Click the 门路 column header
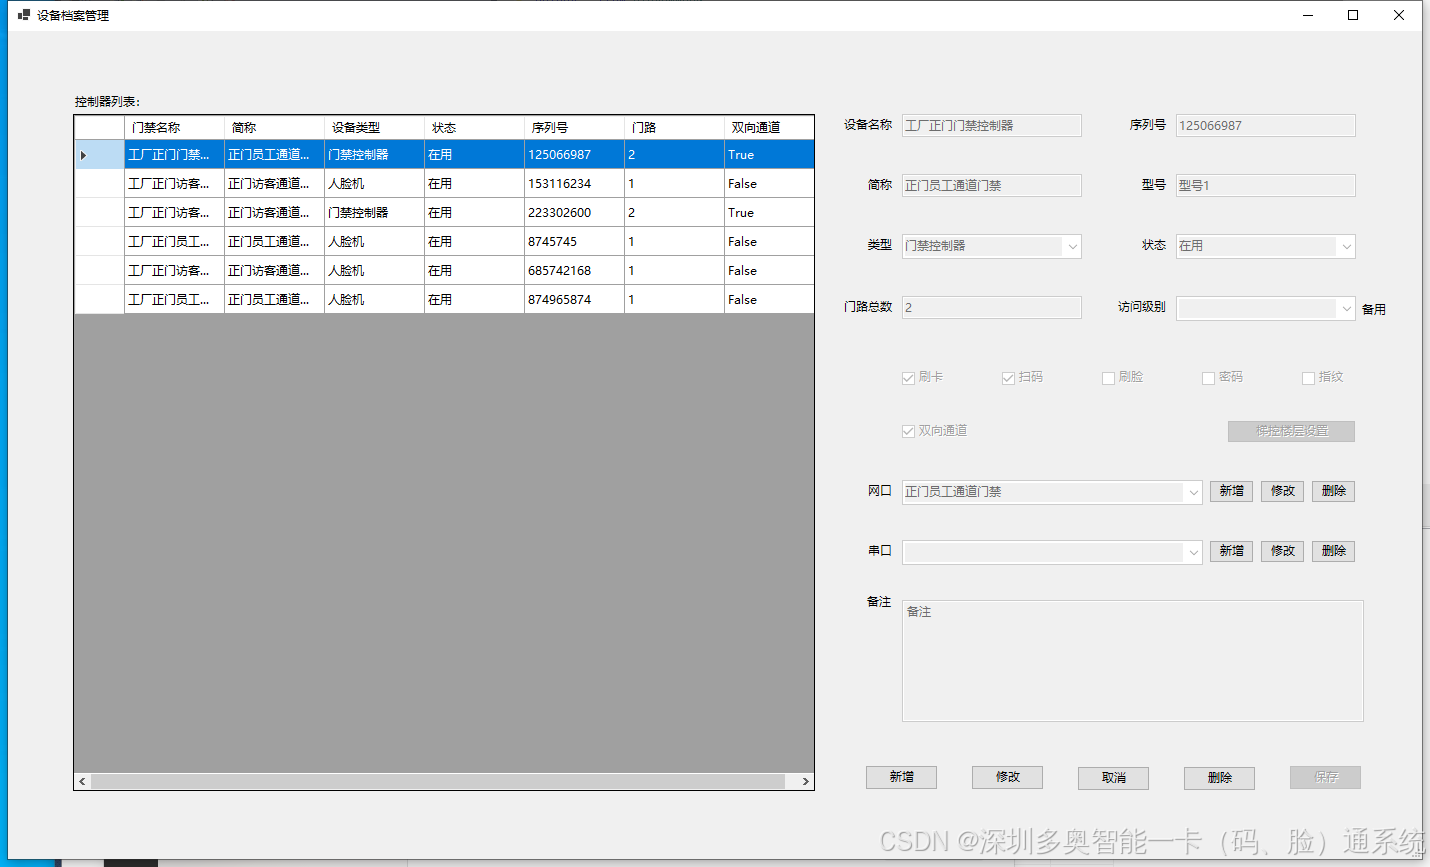Image resolution: width=1430 pixels, height=867 pixels. [x=675, y=128]
